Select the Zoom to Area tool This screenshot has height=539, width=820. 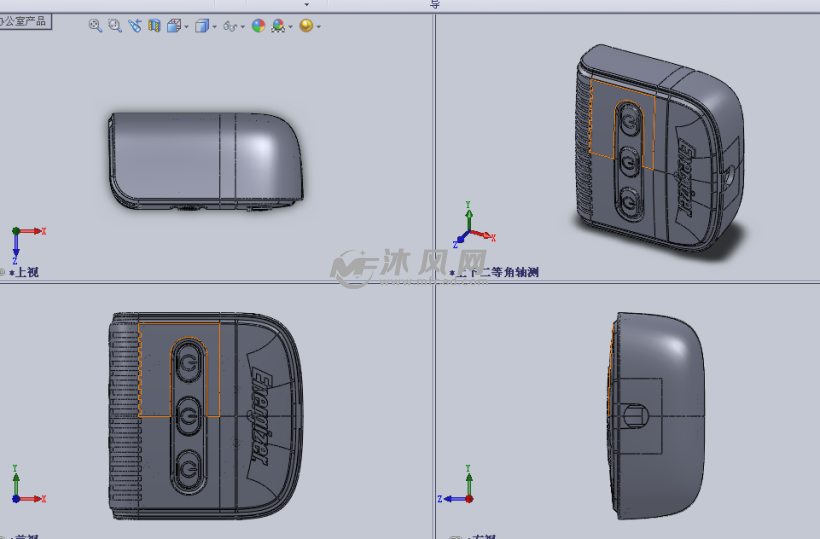115,26
